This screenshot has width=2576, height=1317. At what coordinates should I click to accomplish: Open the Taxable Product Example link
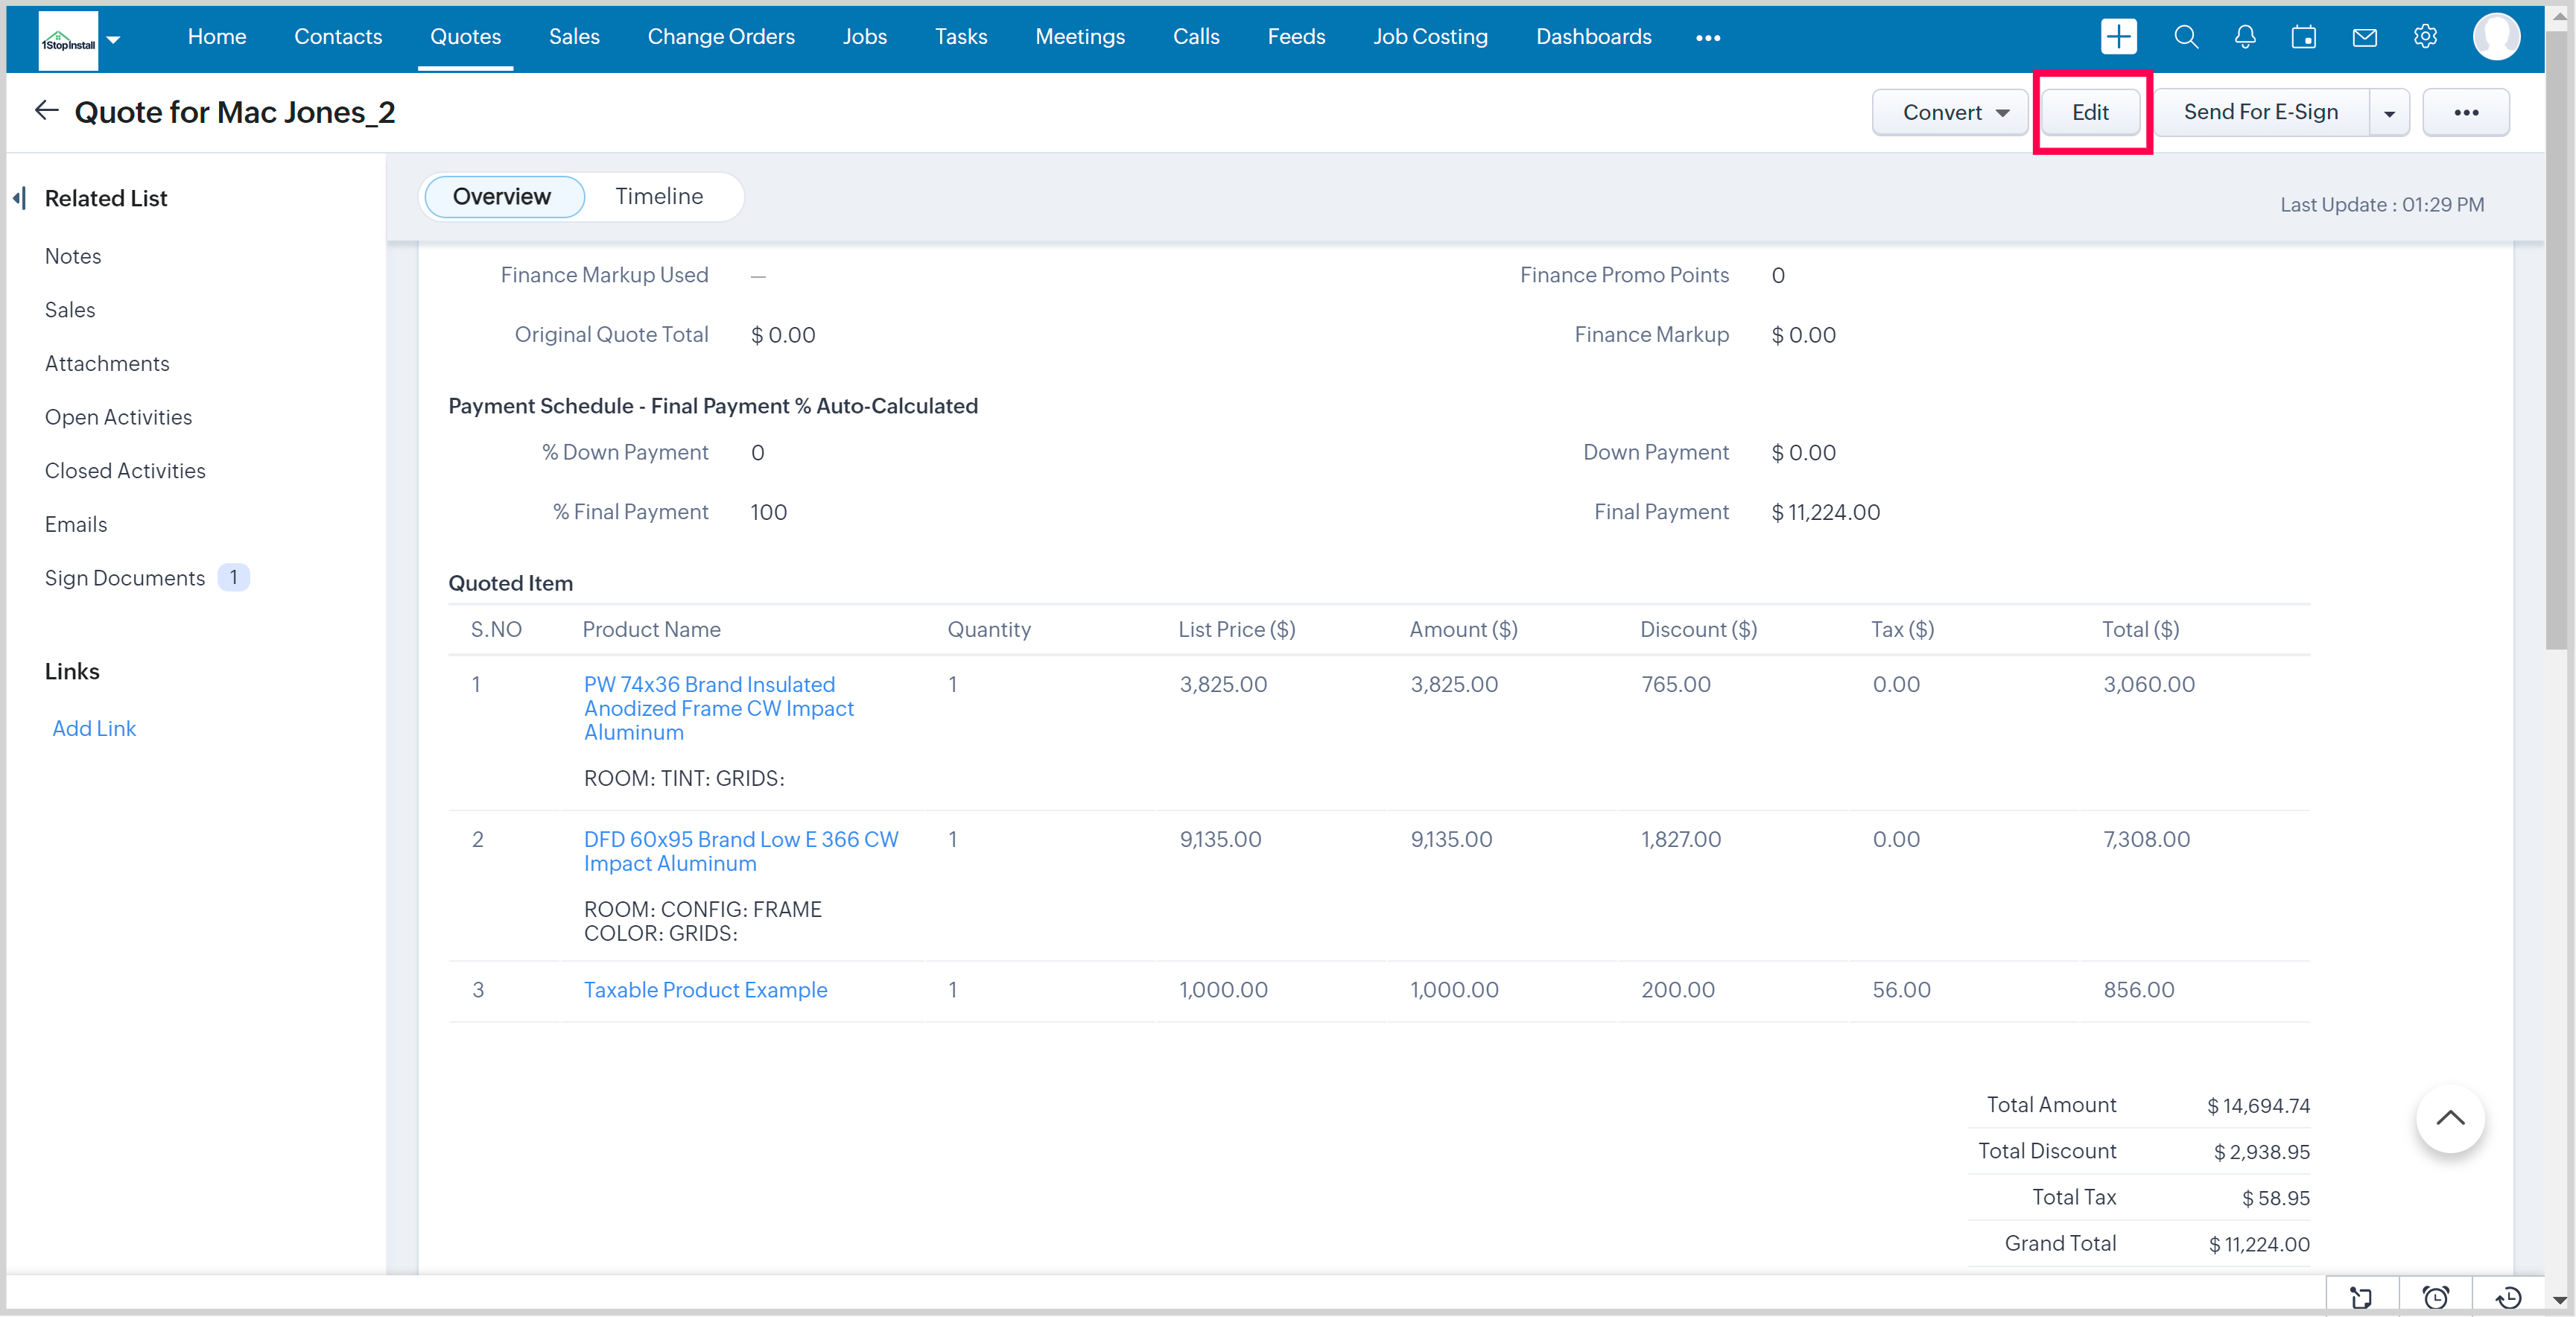(x=705, y=989)
